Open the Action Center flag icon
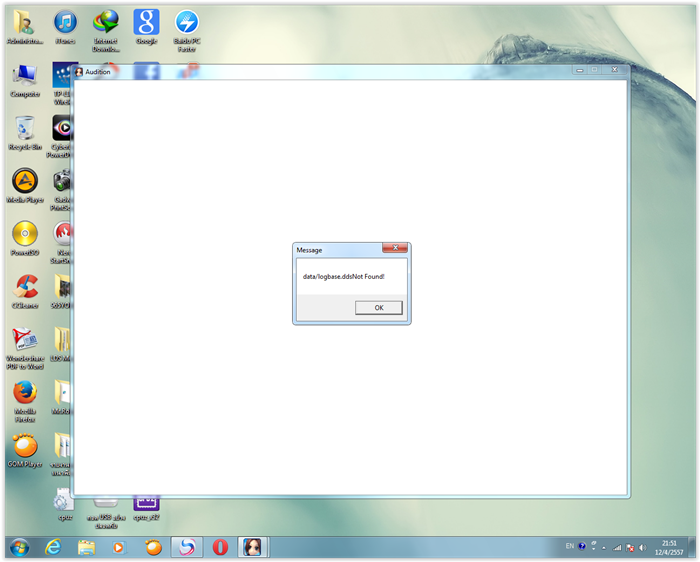Screen dimensions: 700x562 click(630, 548)
